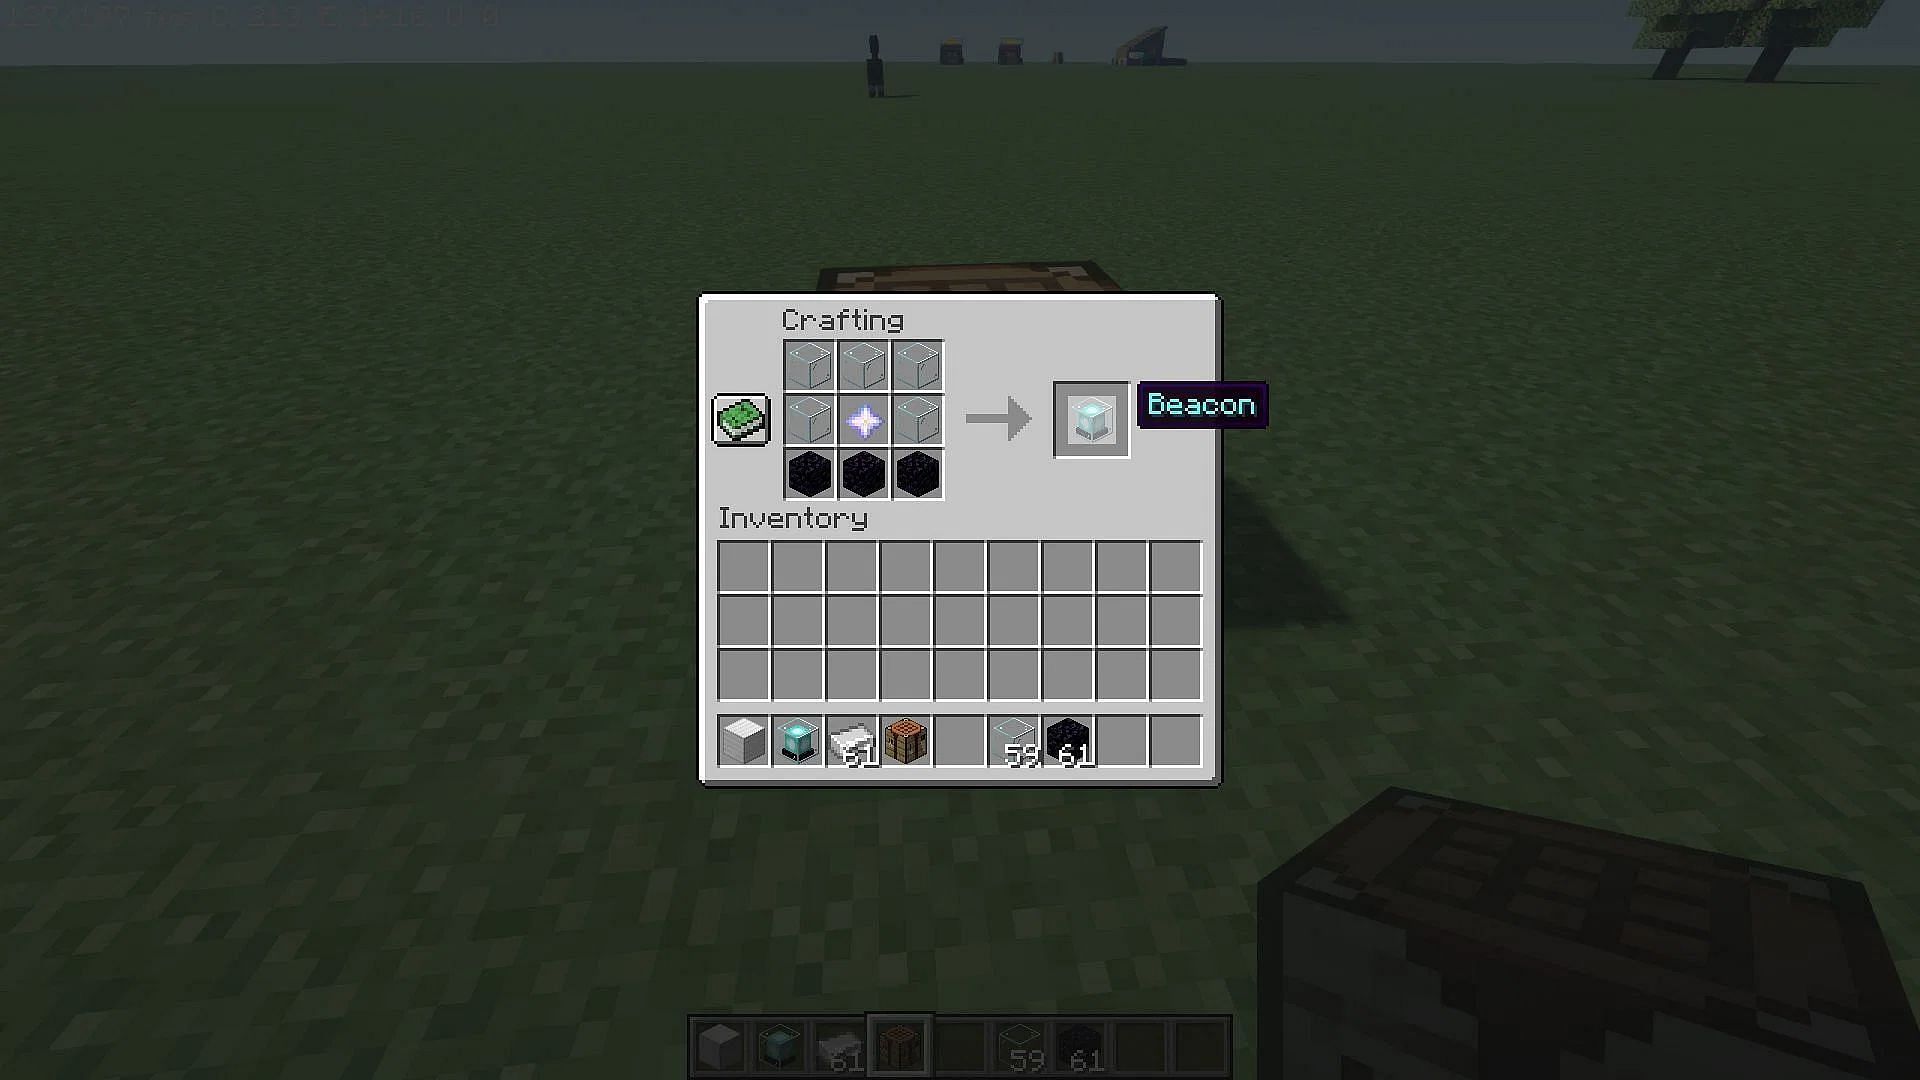The width and height of the screenshot is (1920, 1080).
Task: Select the obsidian block bottom-center
Action: click(x=862, y=472)
